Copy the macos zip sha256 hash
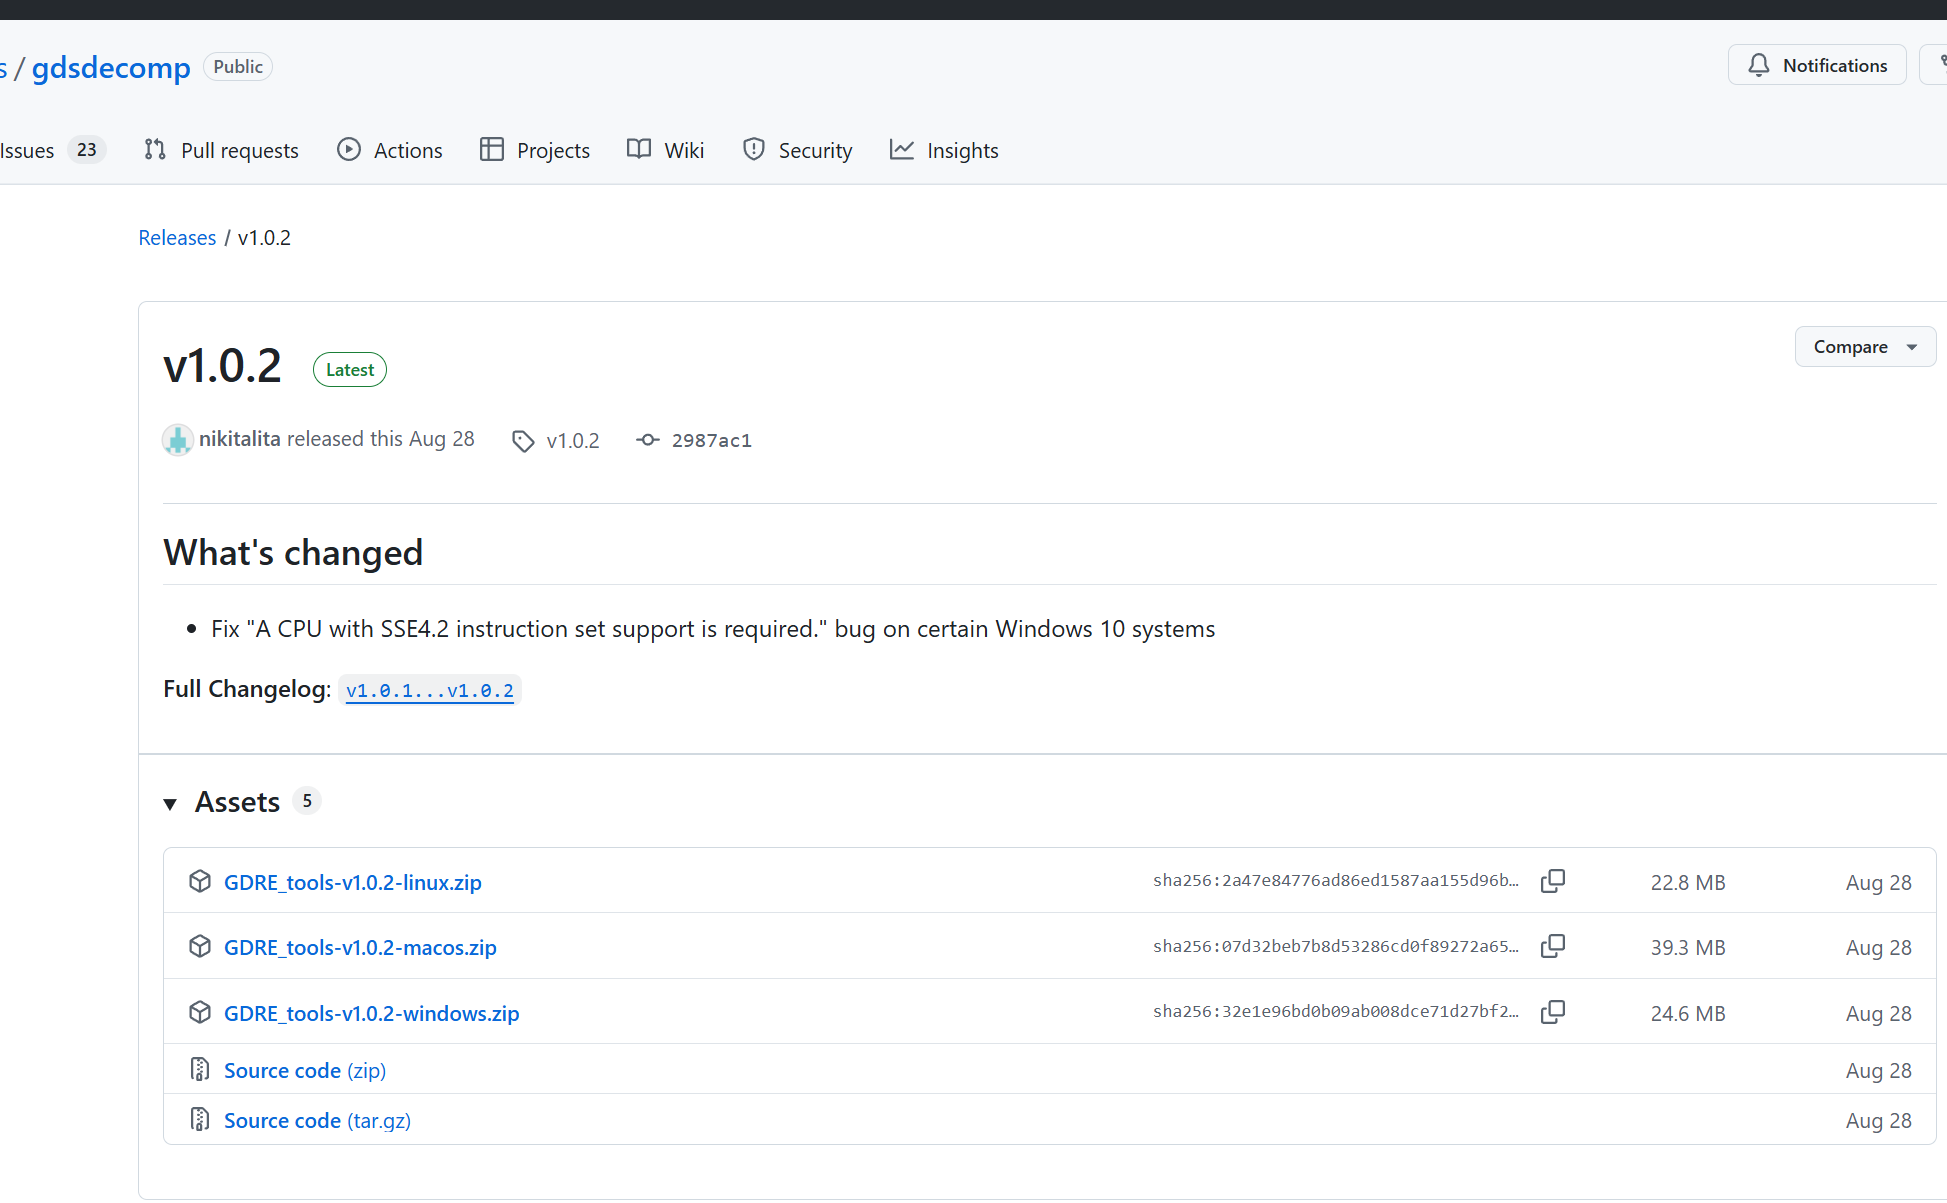Screen dimensions: 1947x1203 click(x=1552, y=946)
